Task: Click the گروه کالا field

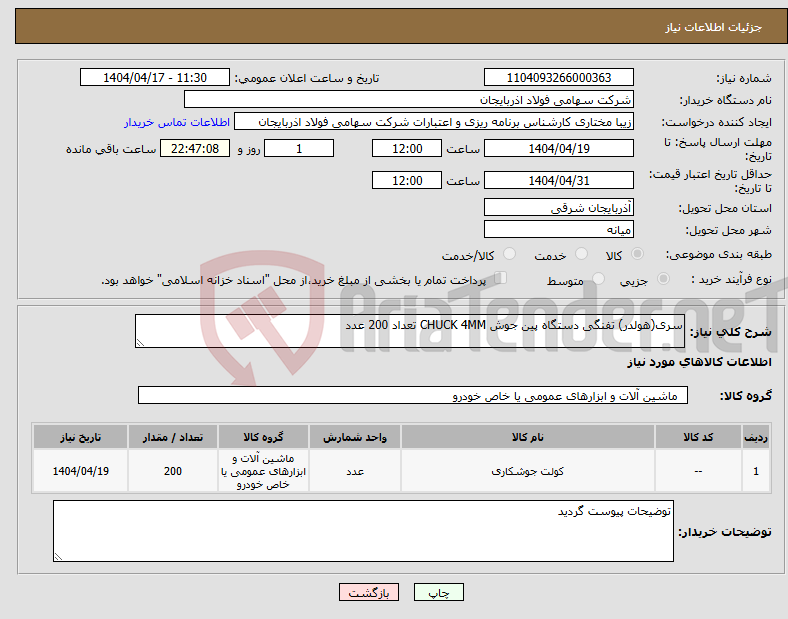Action: tap(413, 395)
